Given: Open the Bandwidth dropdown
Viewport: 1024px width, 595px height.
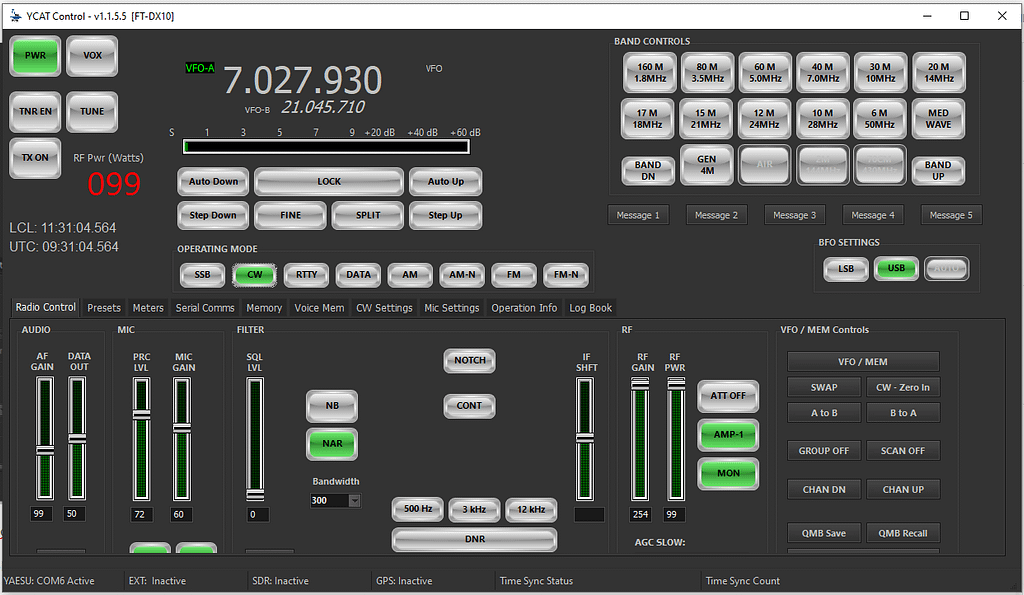Looking at the screenshot, I should 355,501.
